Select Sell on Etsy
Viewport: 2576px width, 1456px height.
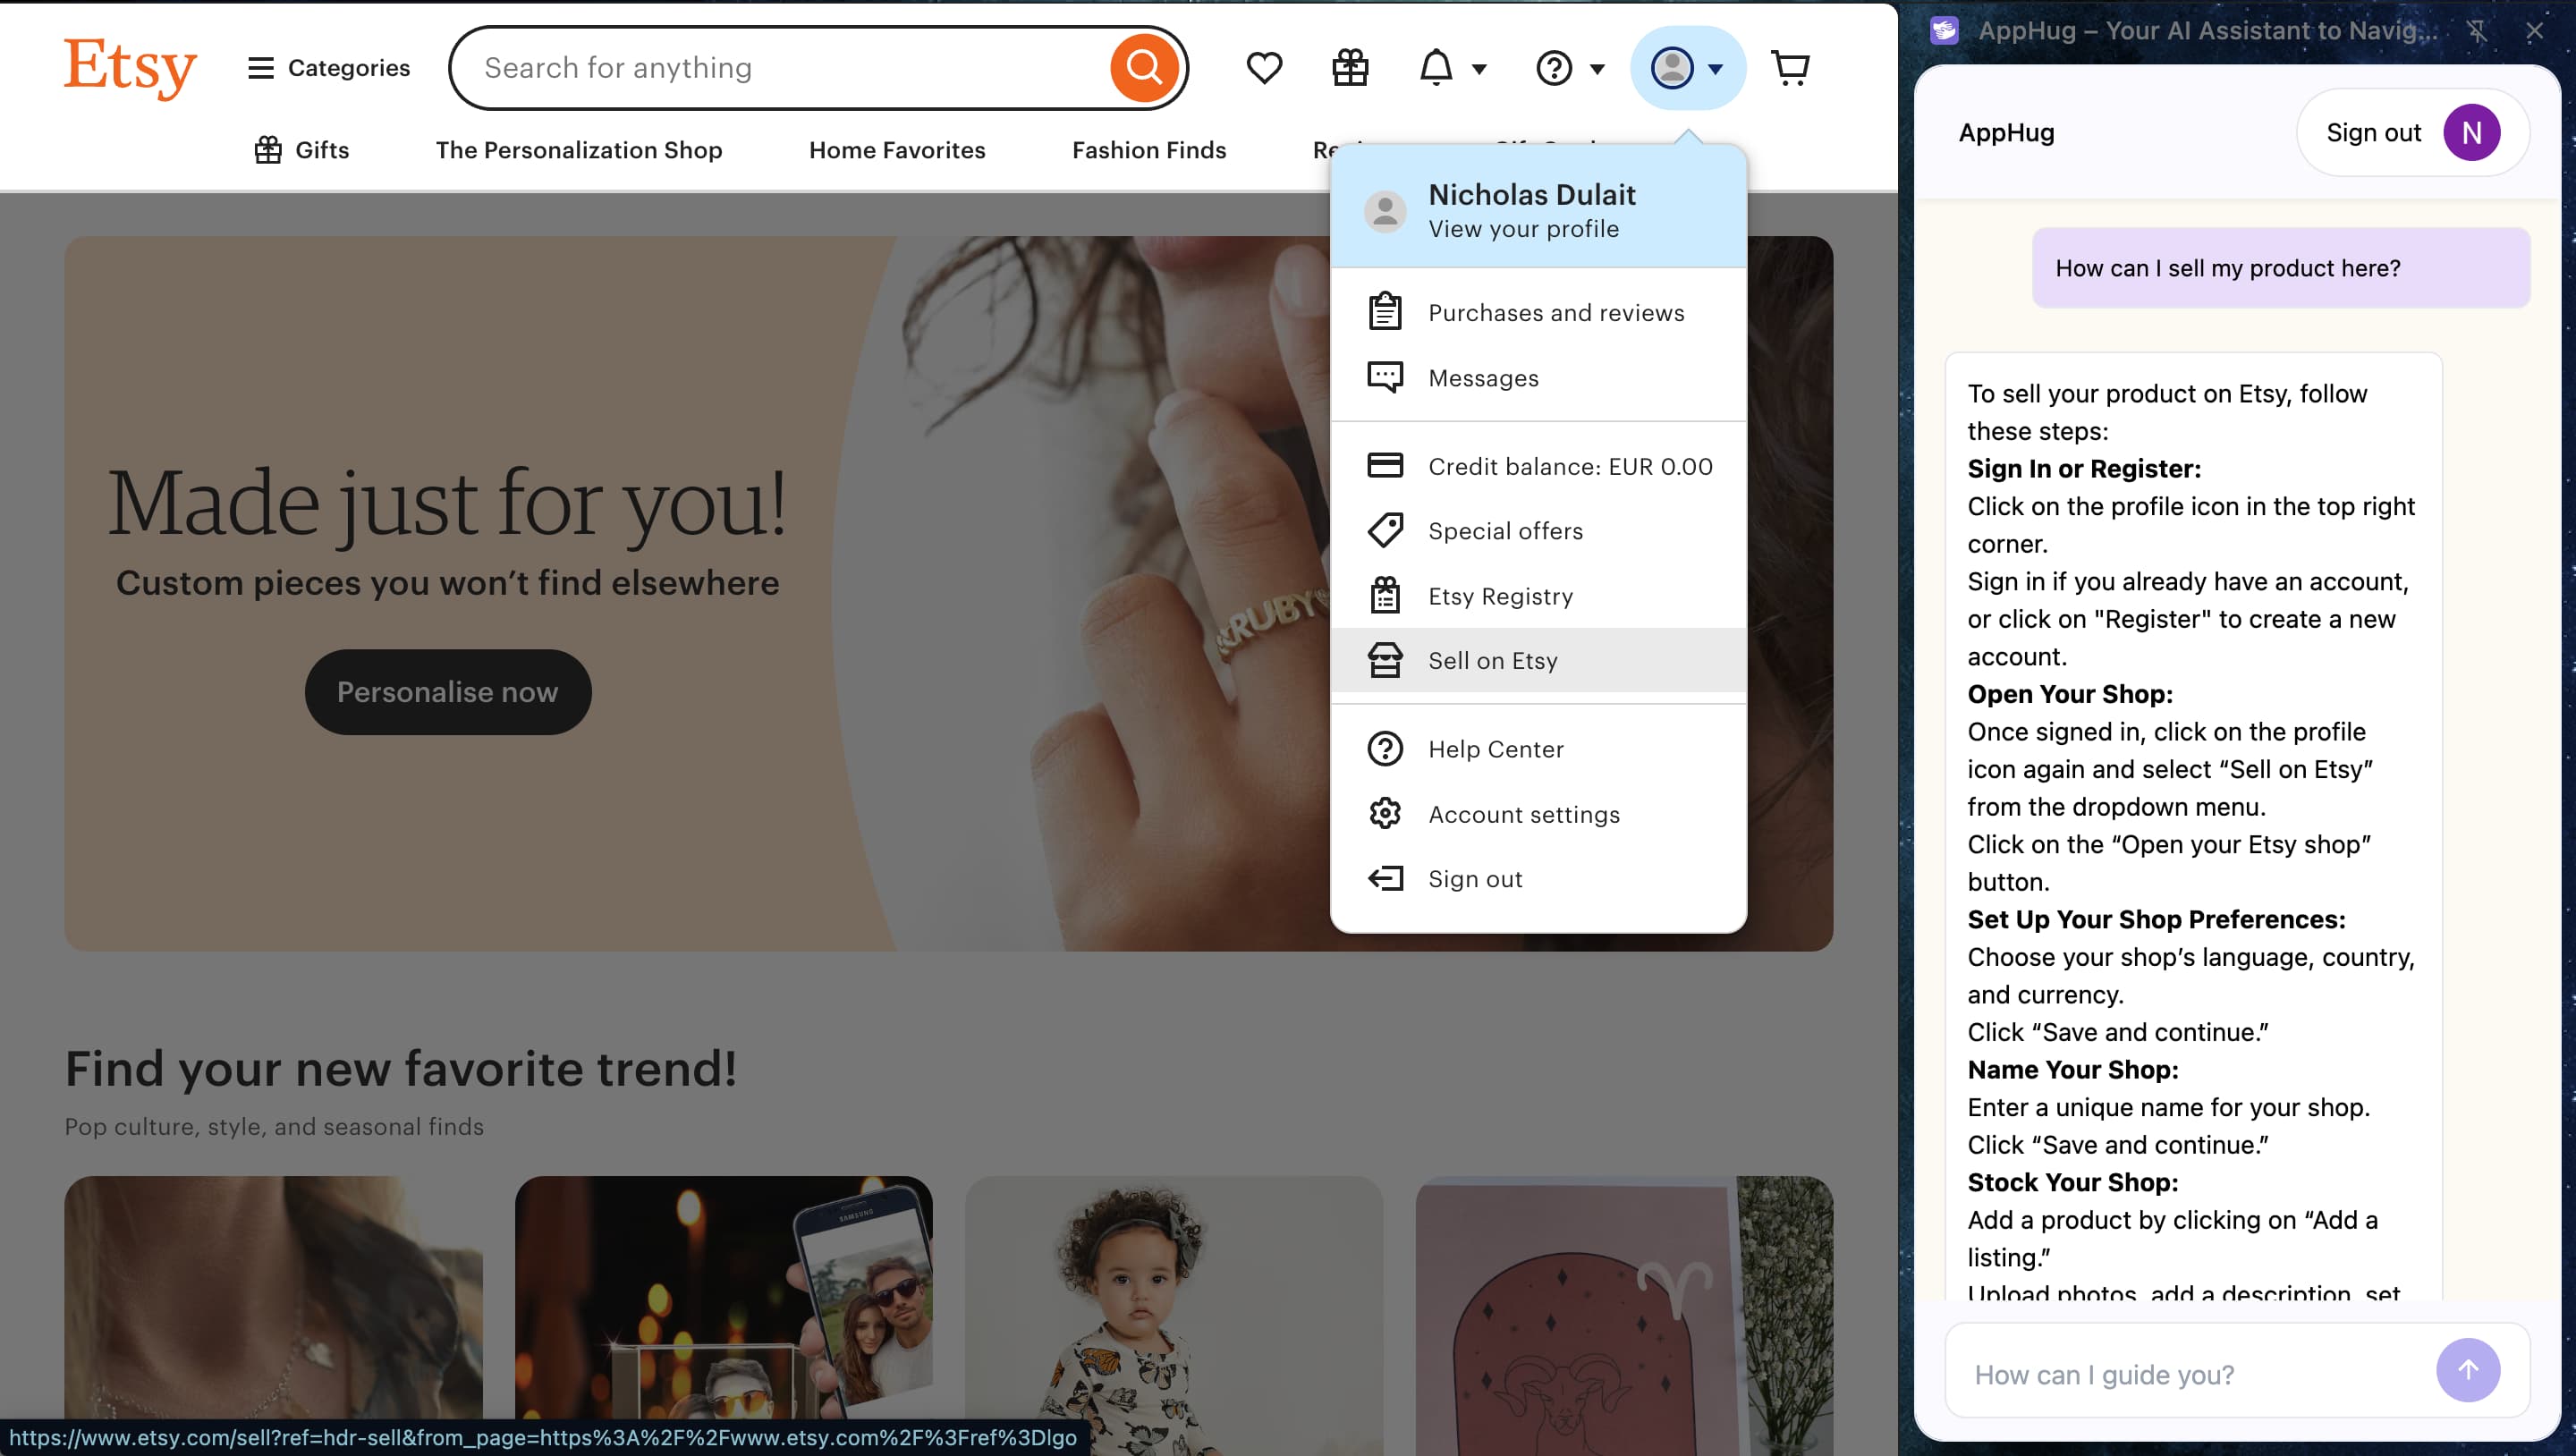click(1539, 660)
